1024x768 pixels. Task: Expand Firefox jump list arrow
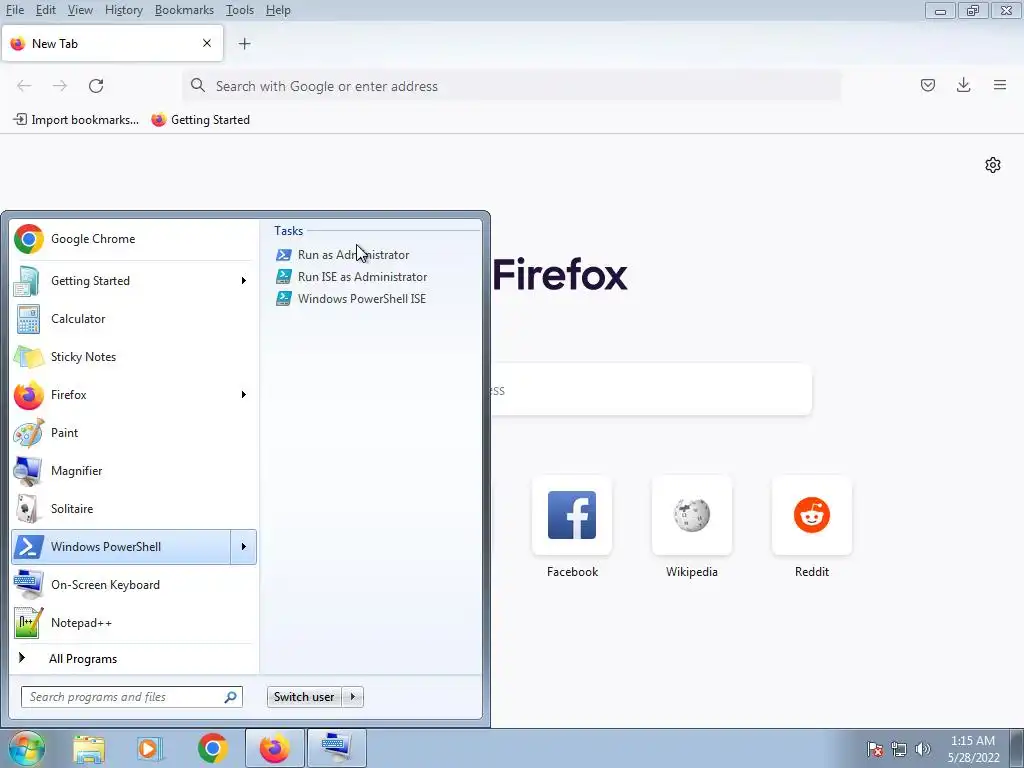pyautogui.click(x=244, y=394)
